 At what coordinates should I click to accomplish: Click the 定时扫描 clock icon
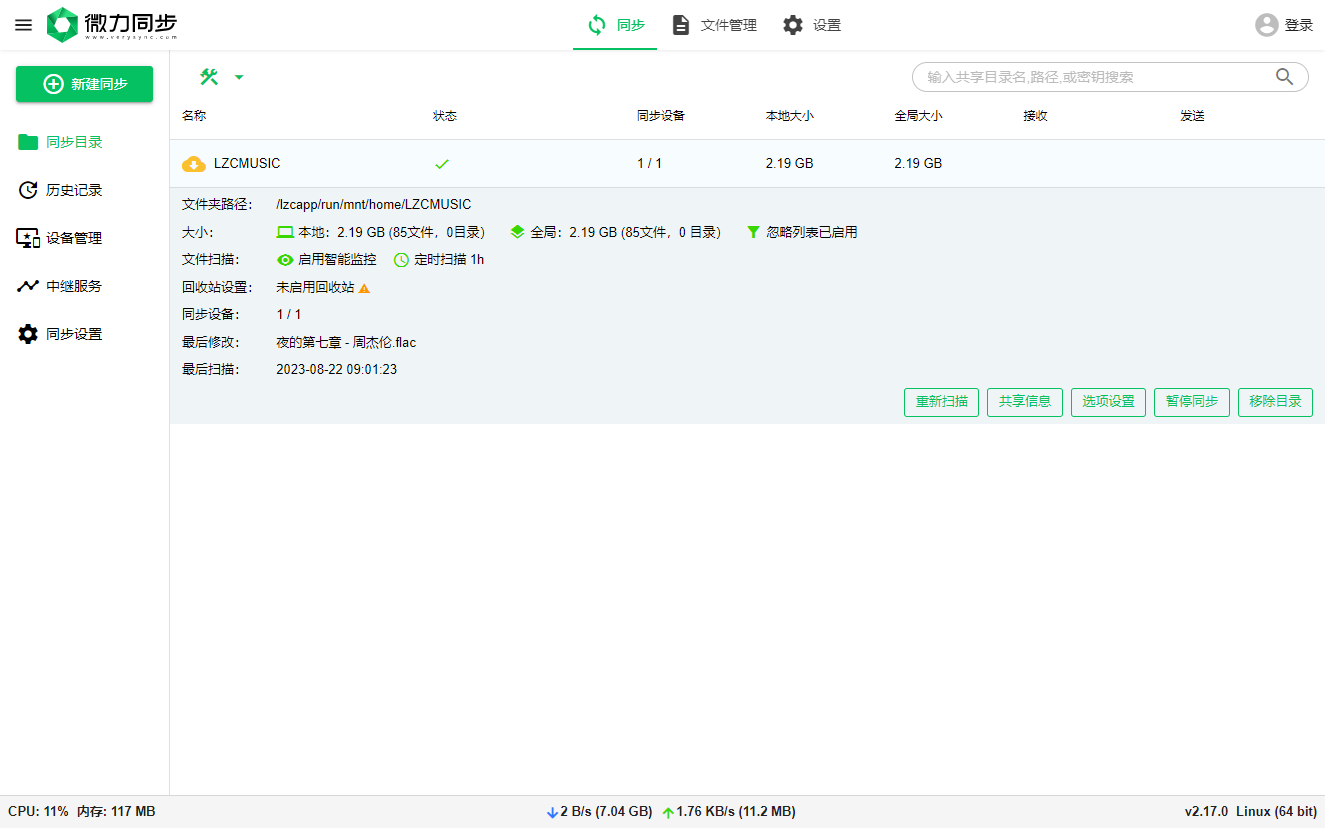[401, 260]
